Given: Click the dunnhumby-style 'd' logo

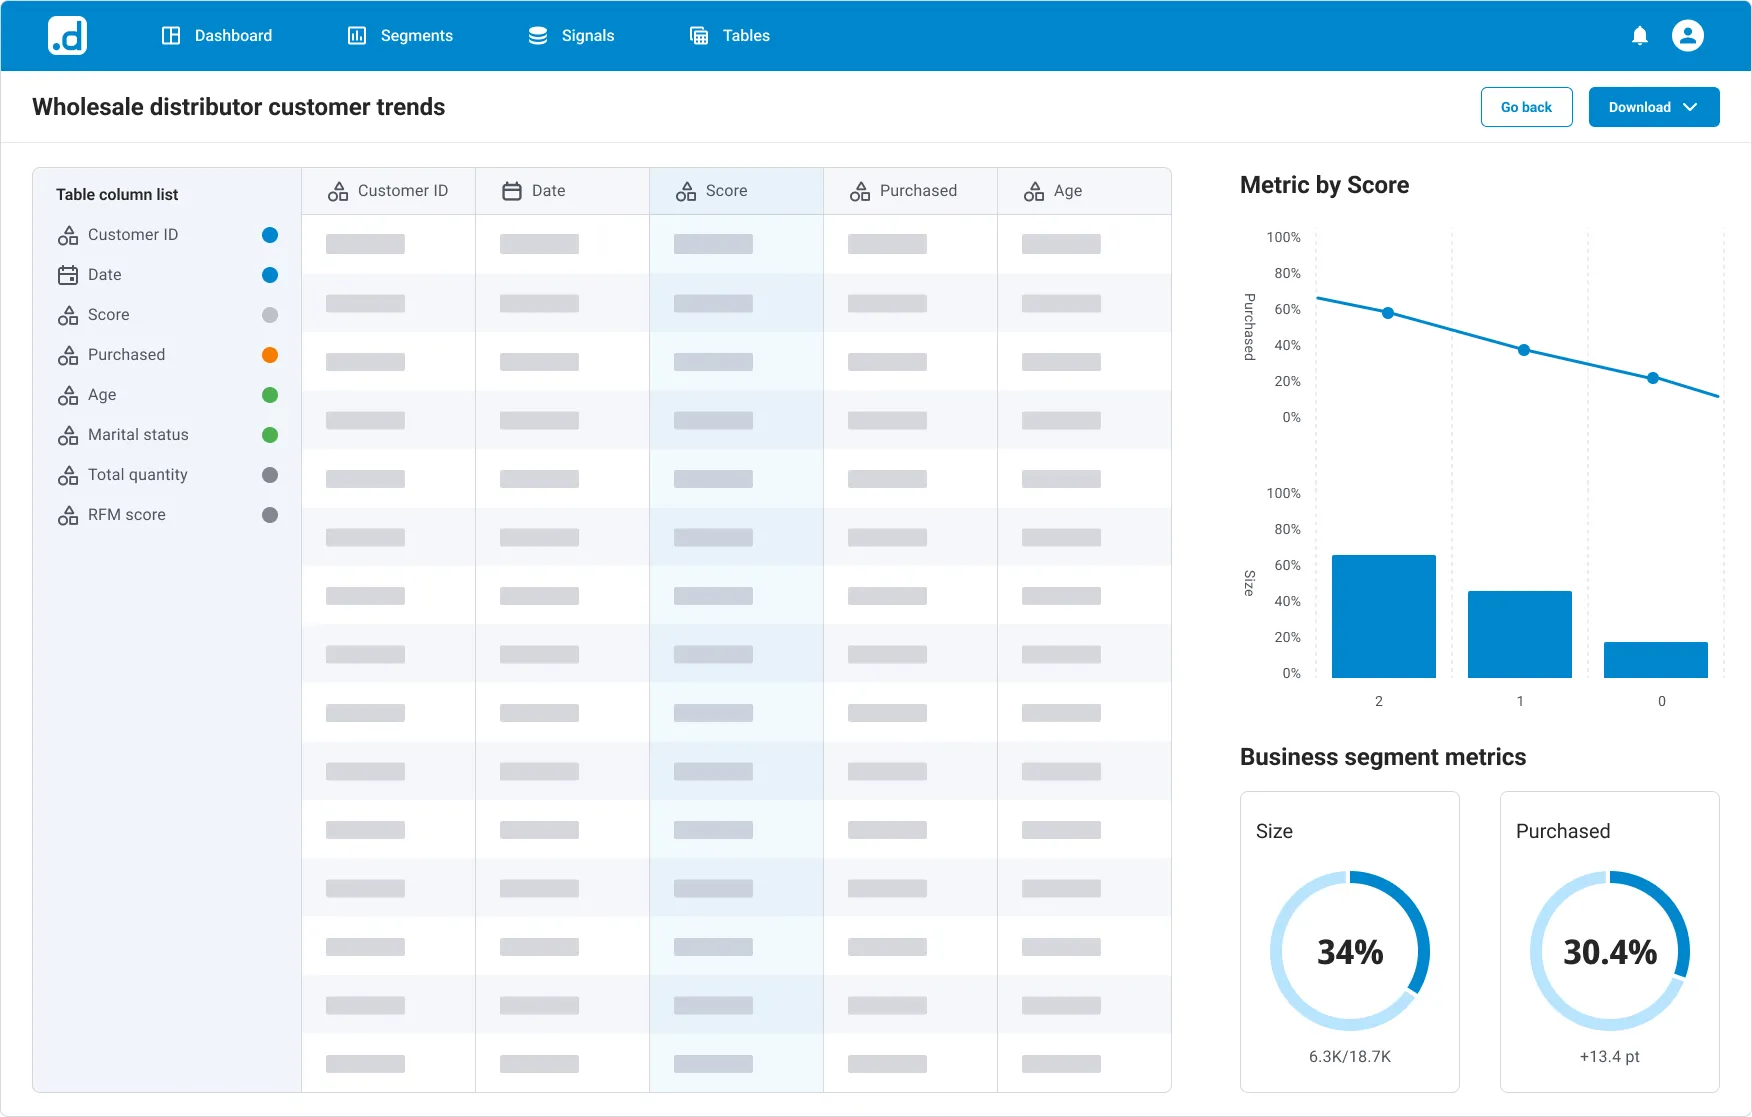Looking at the screenshot, I should (66, 35).
